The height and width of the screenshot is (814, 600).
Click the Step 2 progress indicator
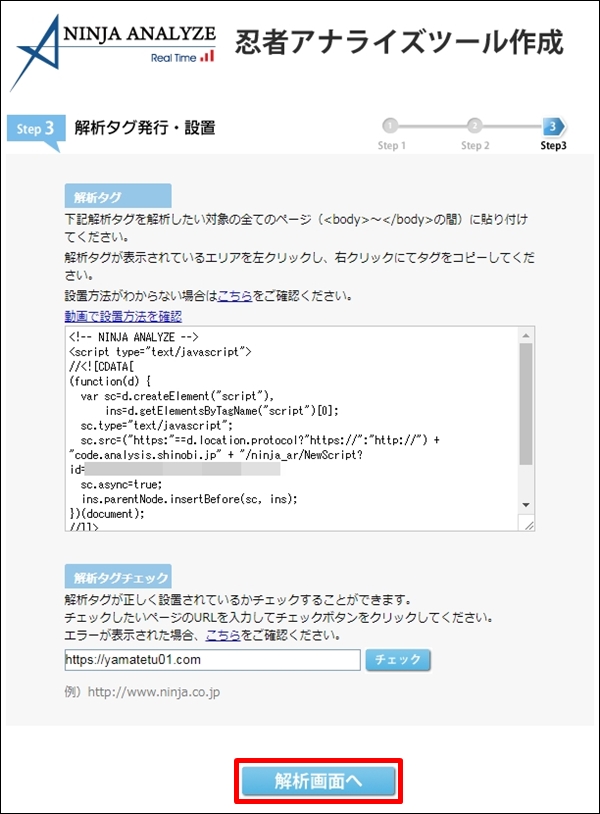(x=474, y=134)
